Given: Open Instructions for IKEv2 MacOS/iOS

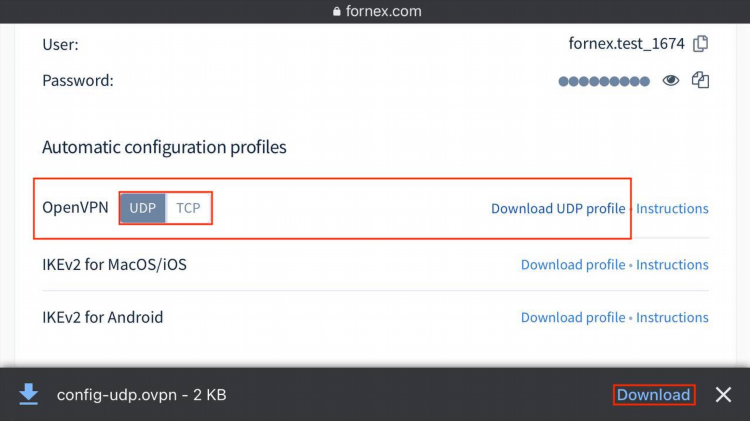Looking at the screenshot, I should coord(672,265).
